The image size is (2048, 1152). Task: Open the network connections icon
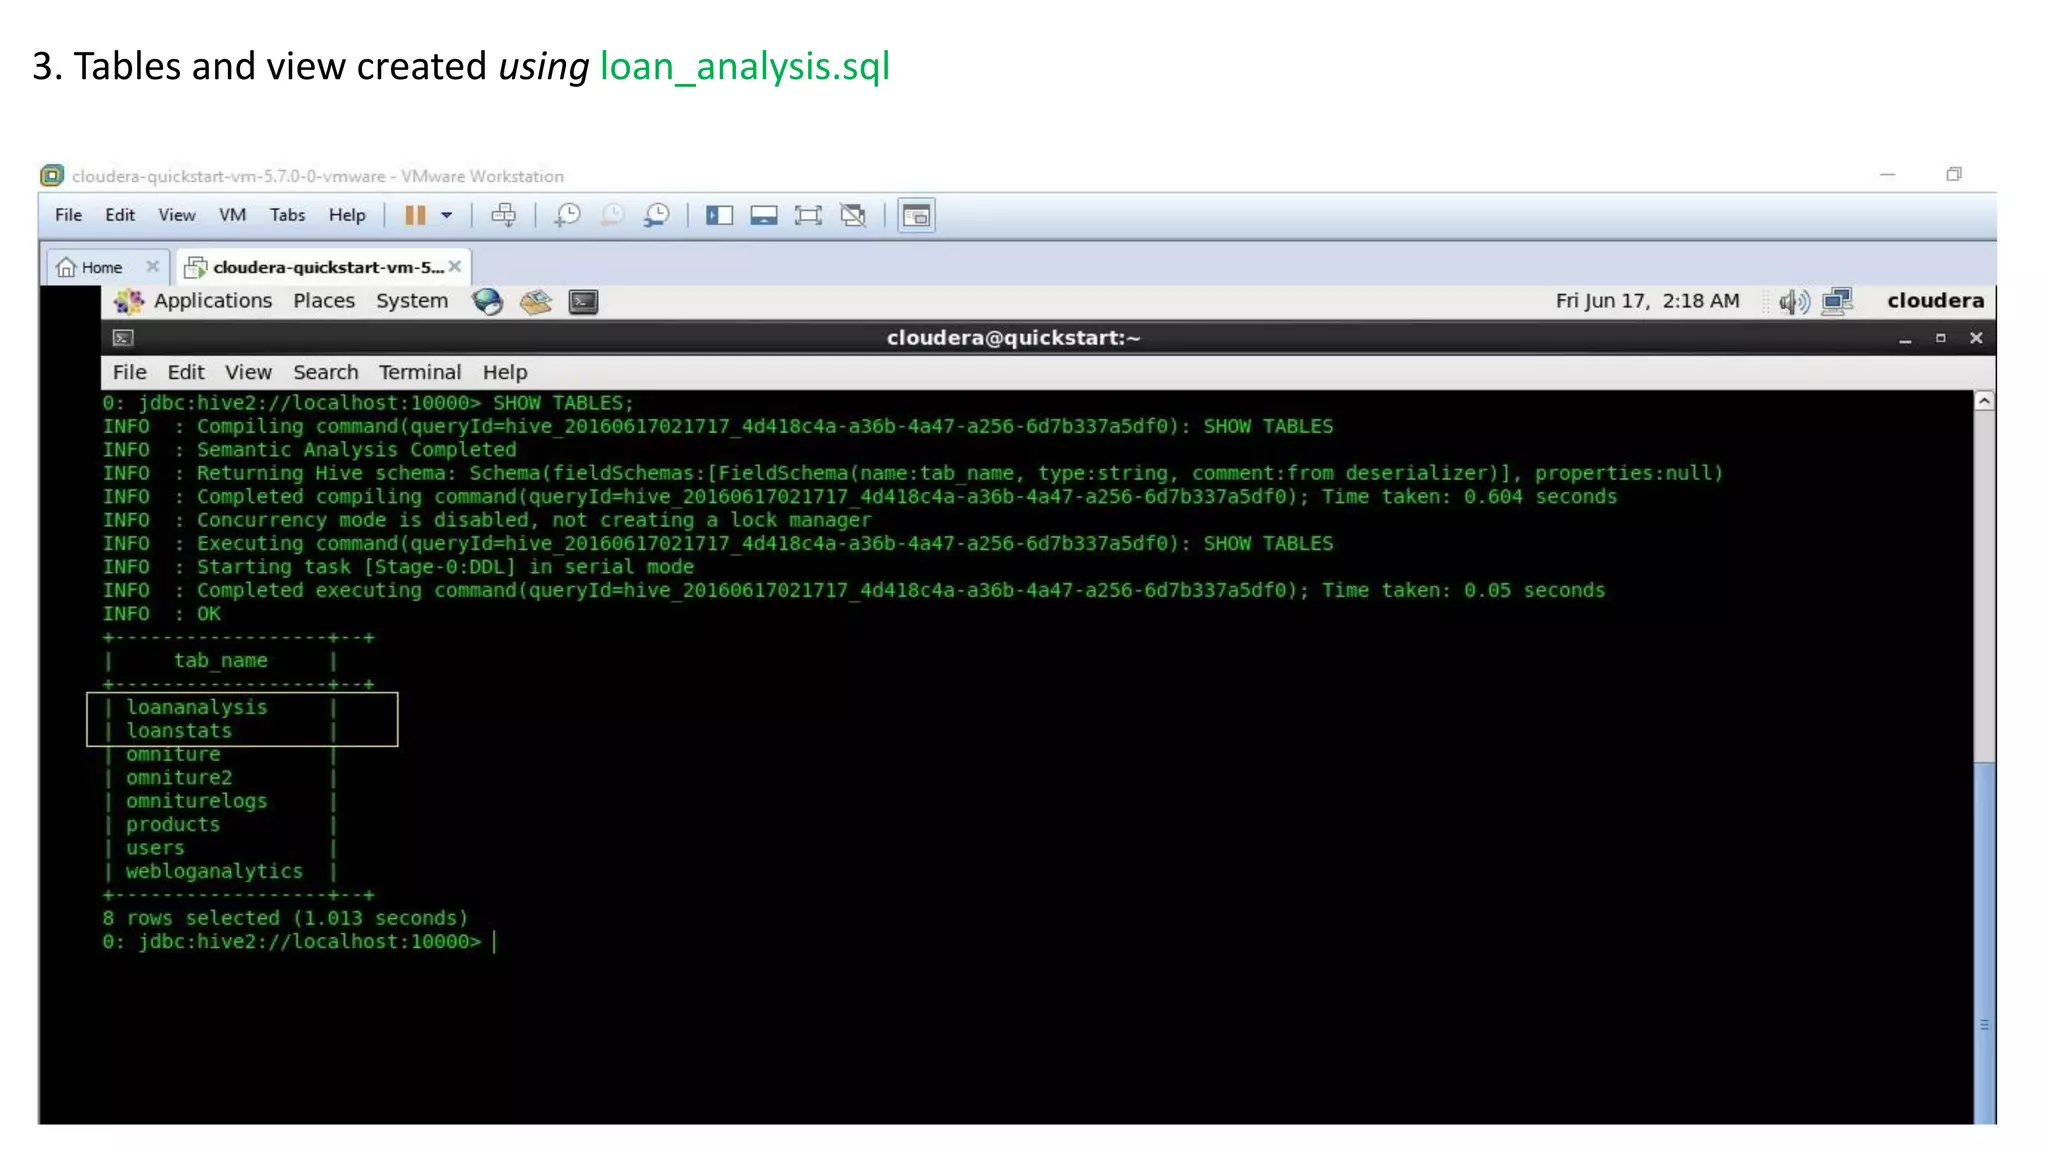tap(1838, 301)
